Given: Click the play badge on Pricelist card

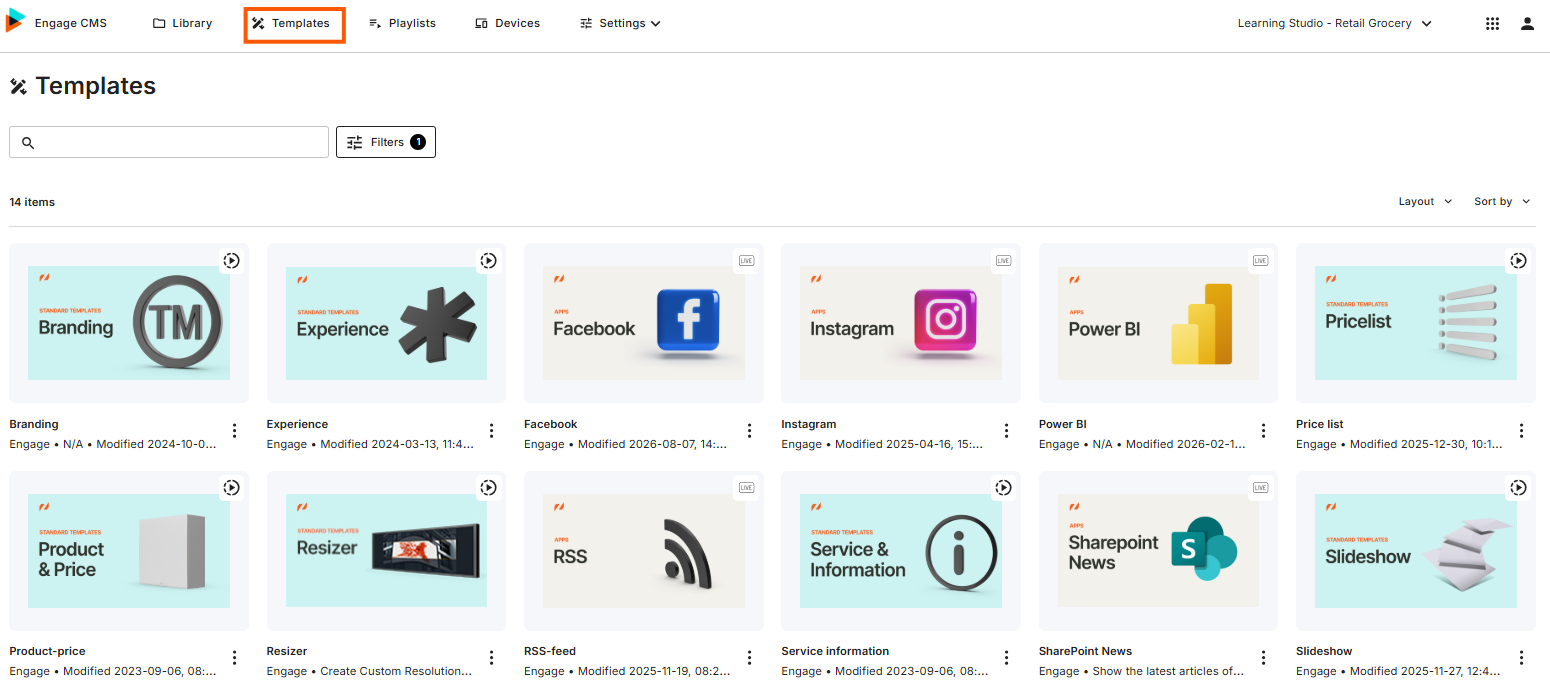Looking at the screenshot, I should (x=1518, y=260).
